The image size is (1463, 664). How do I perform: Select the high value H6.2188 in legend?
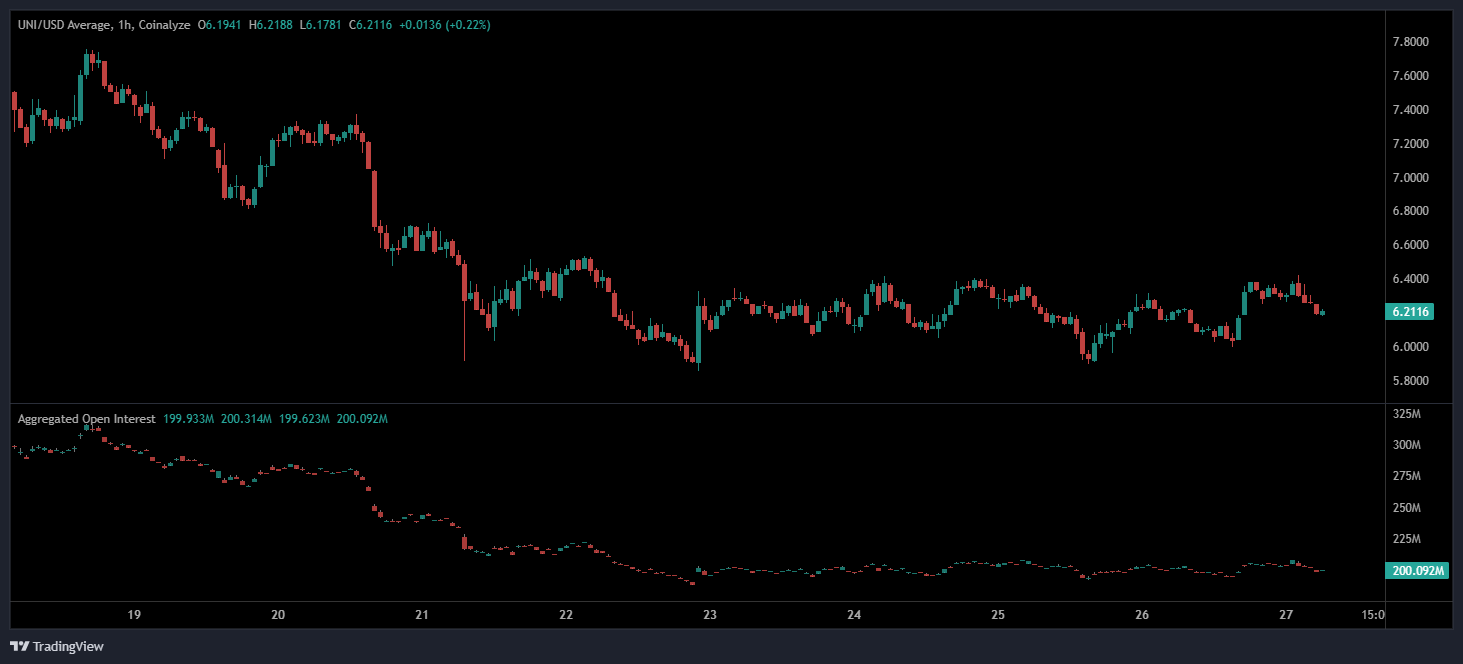point(270,23)
